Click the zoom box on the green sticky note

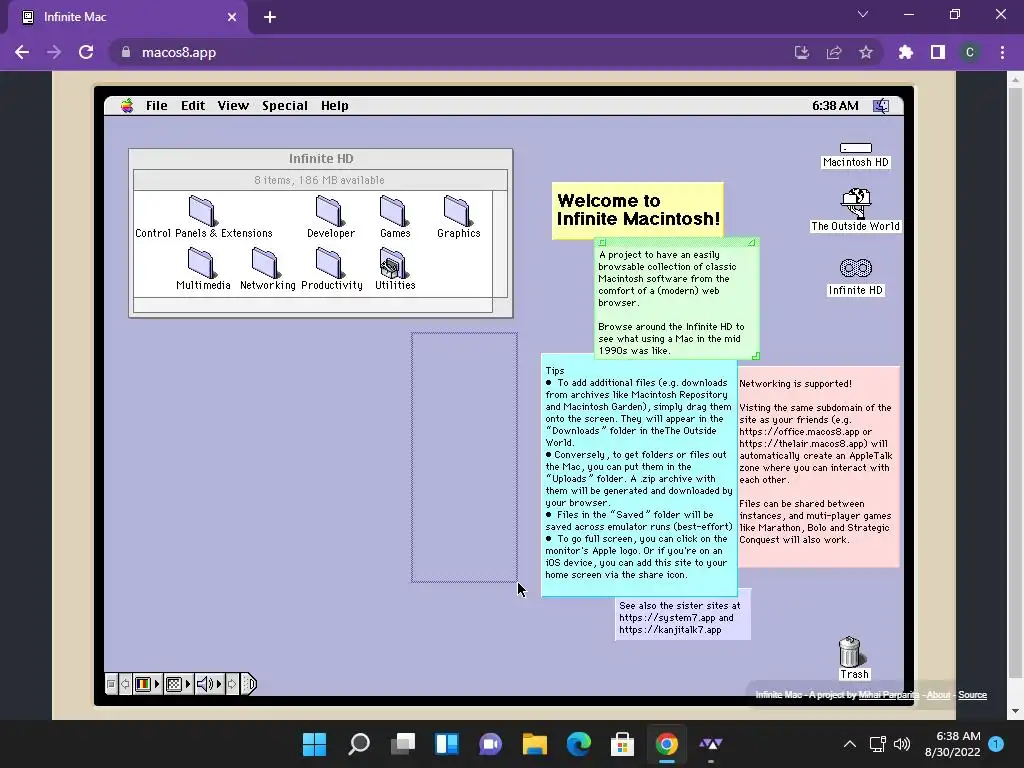pyautogui.click(x=752, y=243)
